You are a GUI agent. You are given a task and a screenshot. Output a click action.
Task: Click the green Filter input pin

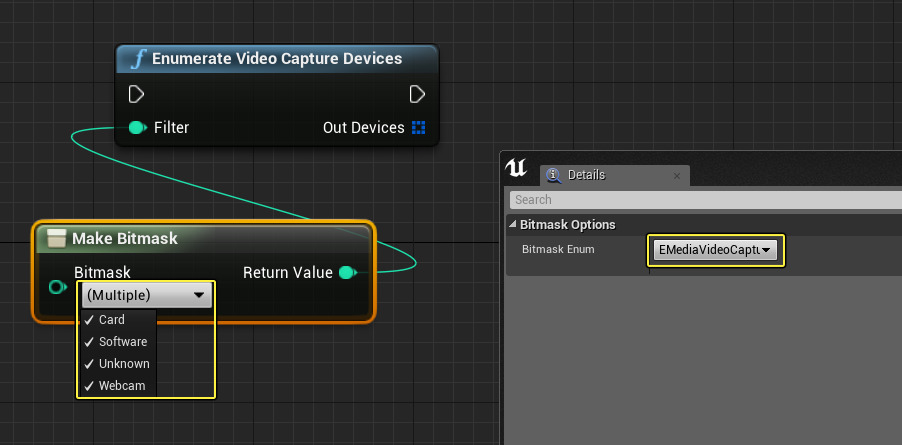138,128
